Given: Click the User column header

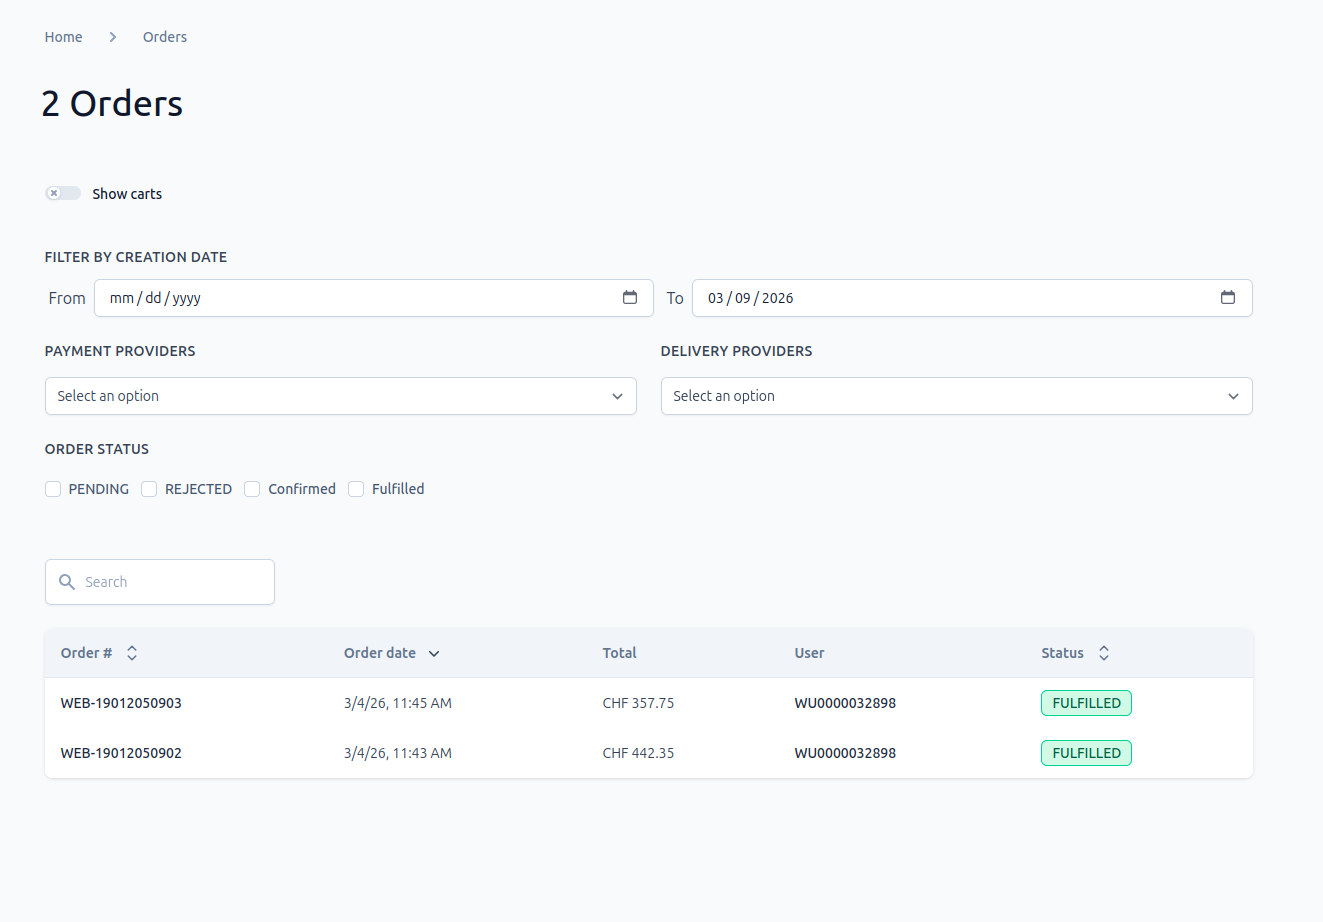Looking at the screenshot, I should click(x=809, y=653).
